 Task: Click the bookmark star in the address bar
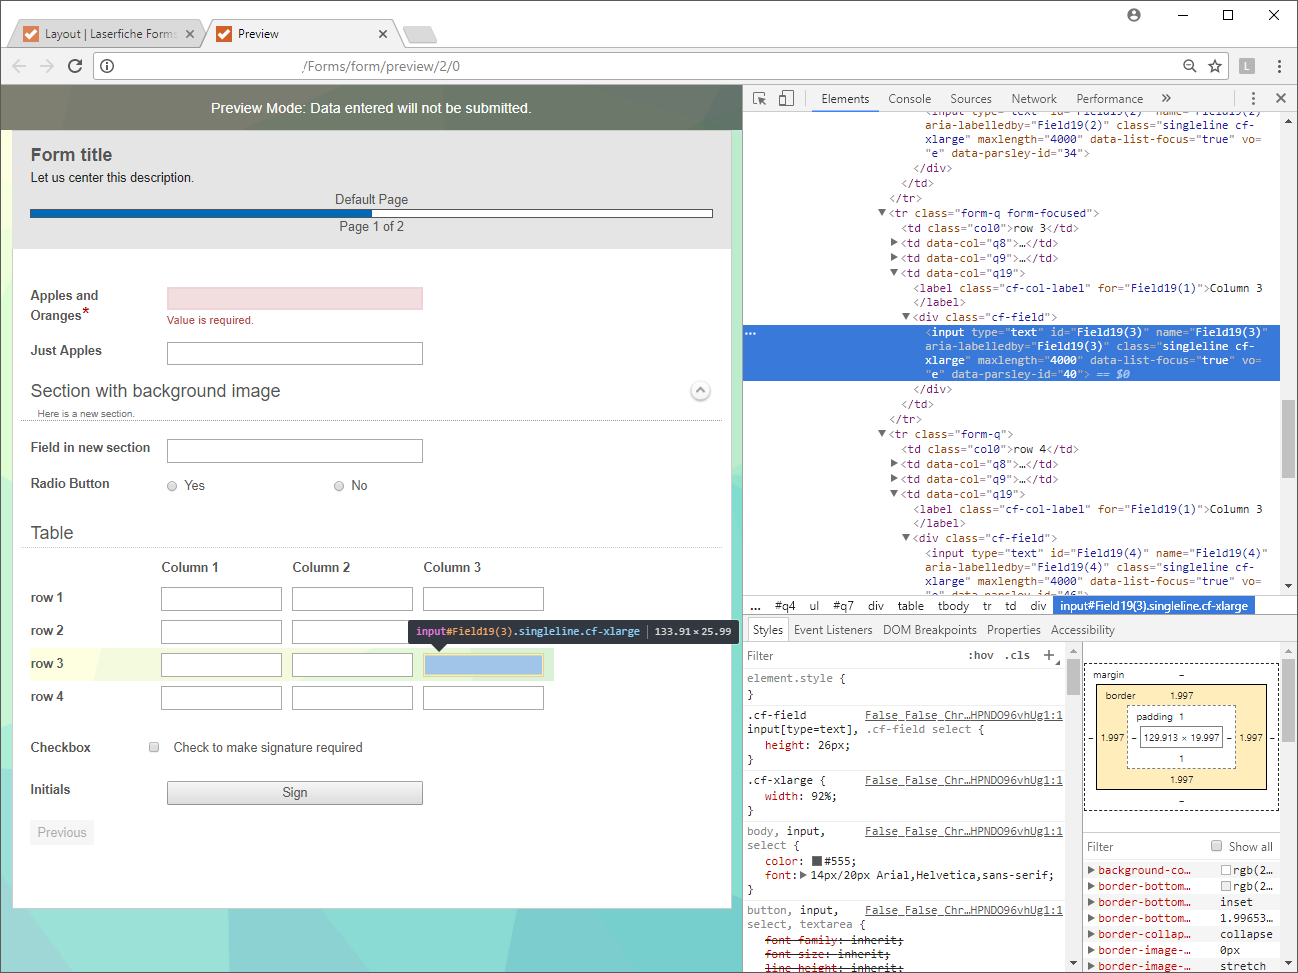[1215, 66]
